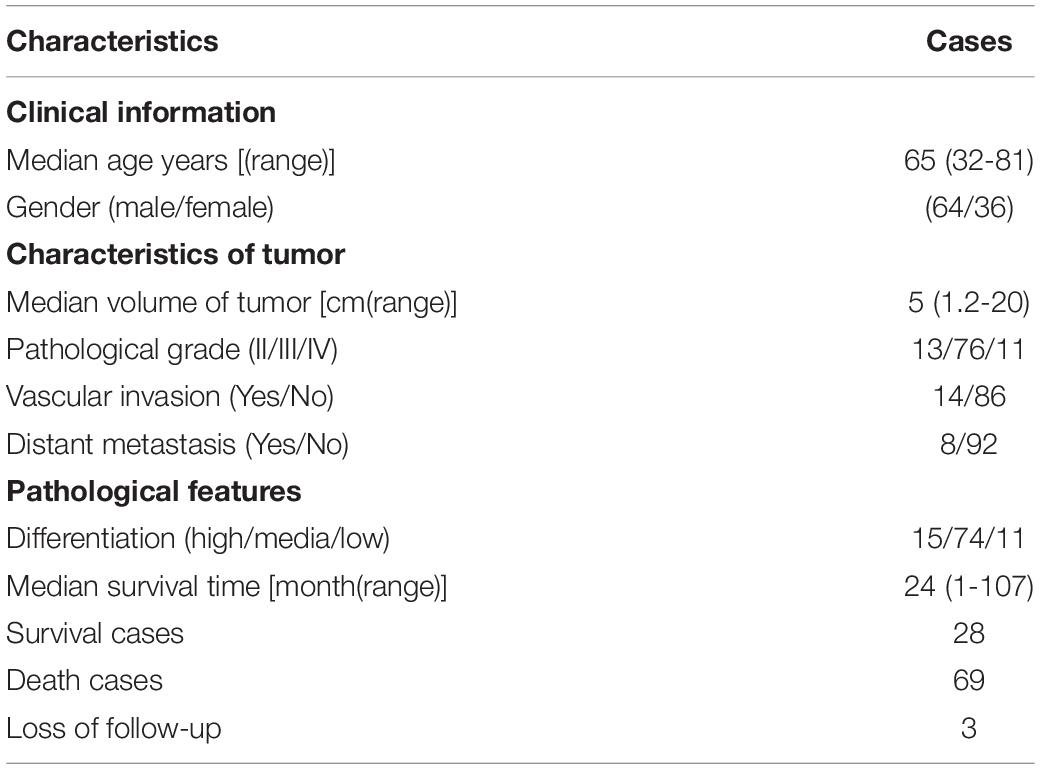The width and height of the screenshot is (1040, 769).
Task: Click the Cases column header
Action: [968, 42]
